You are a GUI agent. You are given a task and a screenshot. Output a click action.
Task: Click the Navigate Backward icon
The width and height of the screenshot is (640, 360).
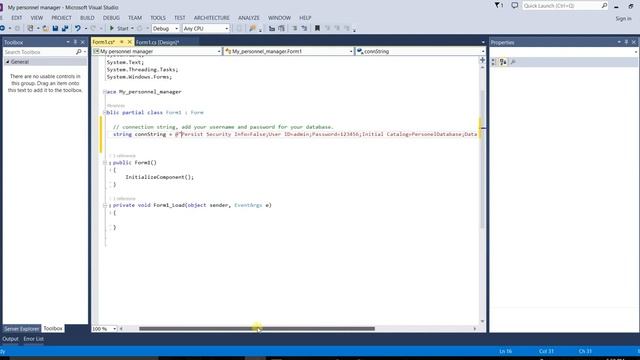click(2, 29)
